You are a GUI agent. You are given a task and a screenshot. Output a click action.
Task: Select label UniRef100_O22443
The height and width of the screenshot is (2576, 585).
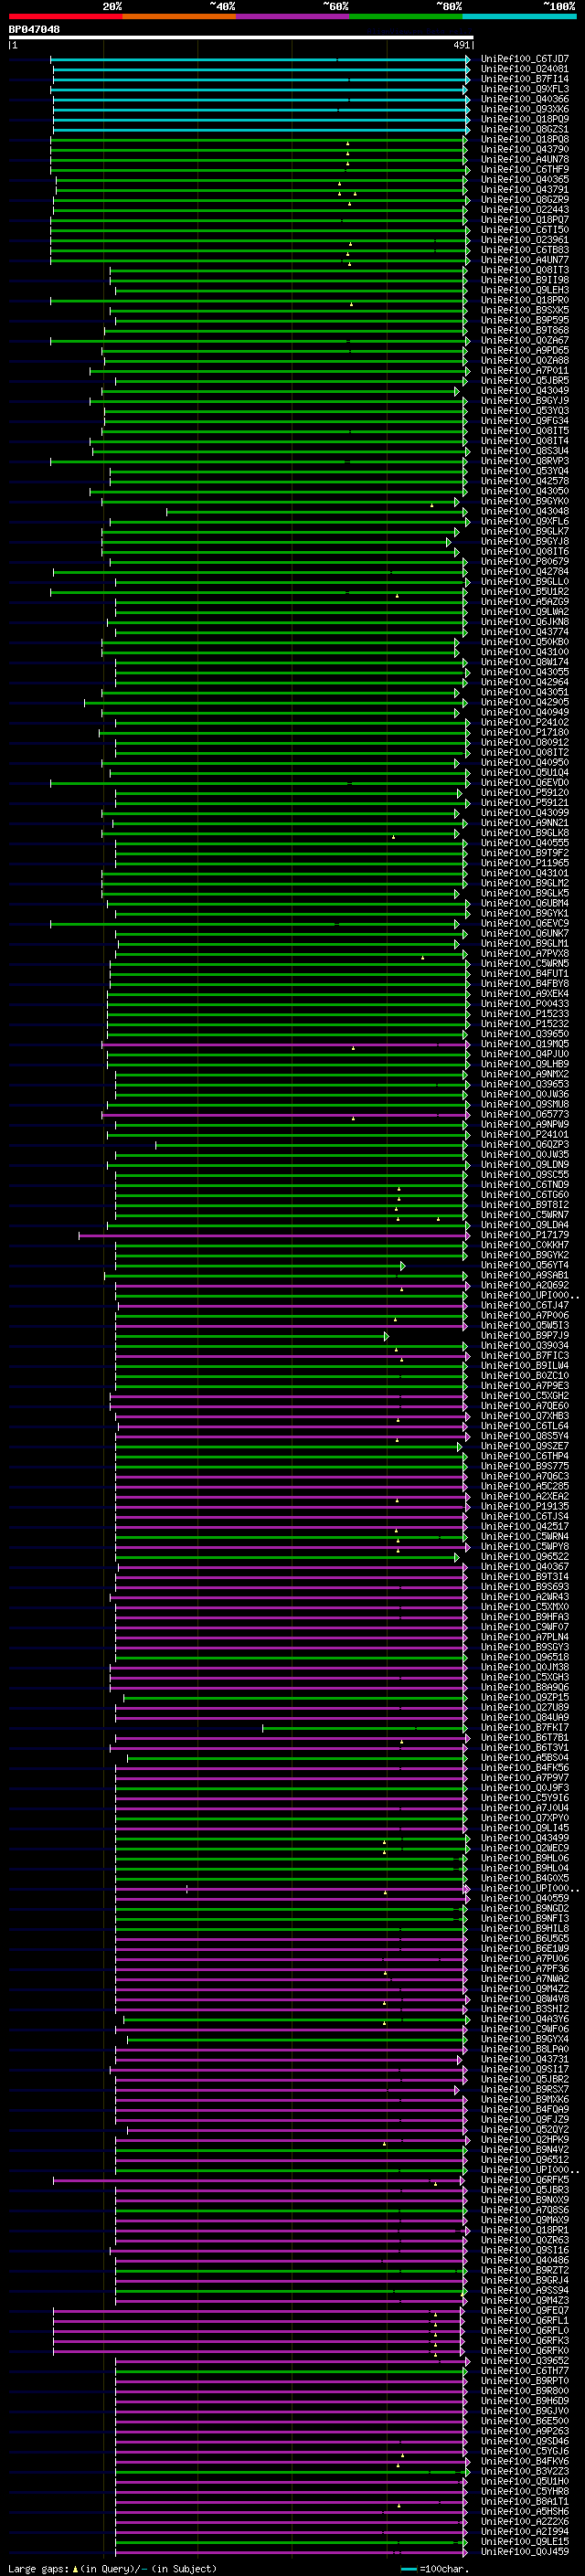click(x=524, y=210)
